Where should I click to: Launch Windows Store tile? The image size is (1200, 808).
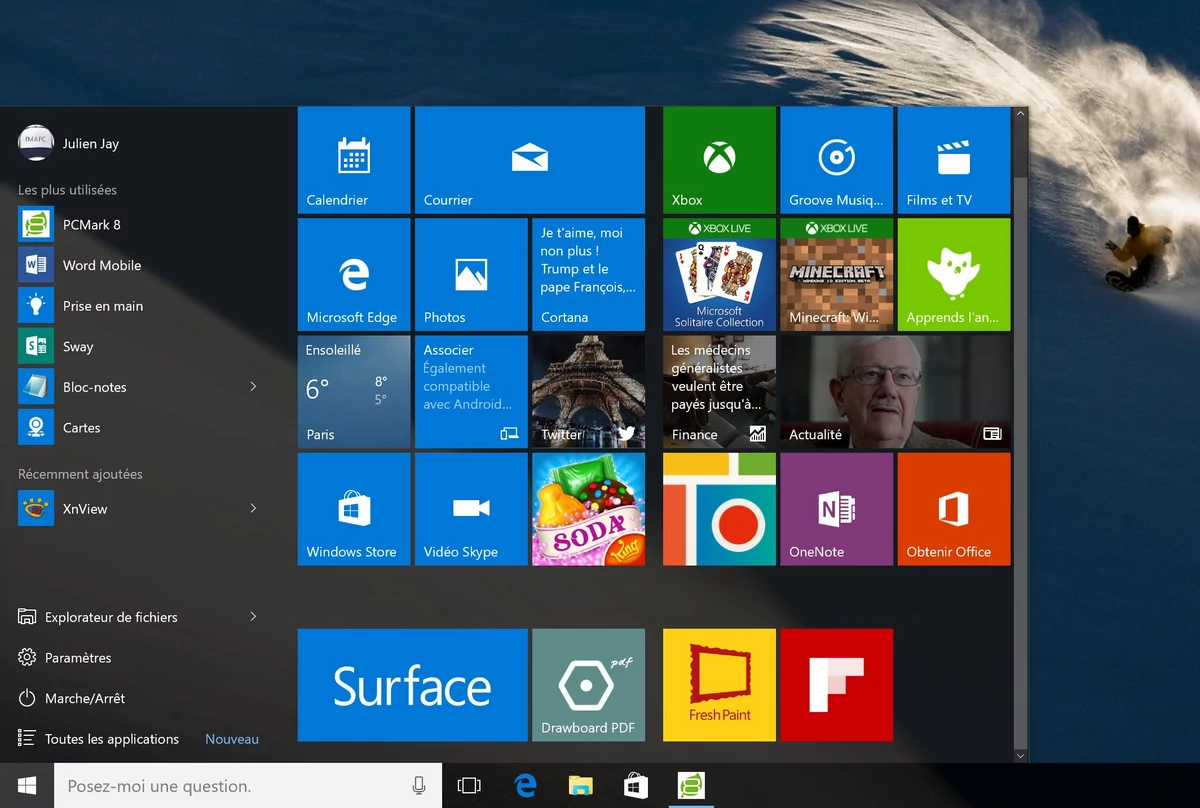354,509
